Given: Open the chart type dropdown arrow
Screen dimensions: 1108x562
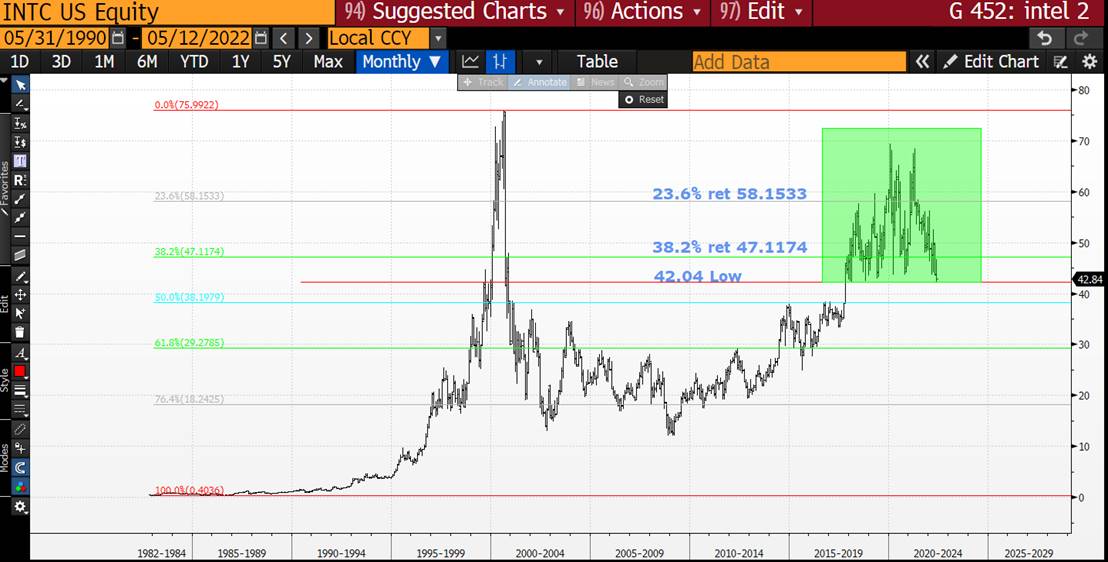Looking at the screenshot, I should (x=539, y=62).
